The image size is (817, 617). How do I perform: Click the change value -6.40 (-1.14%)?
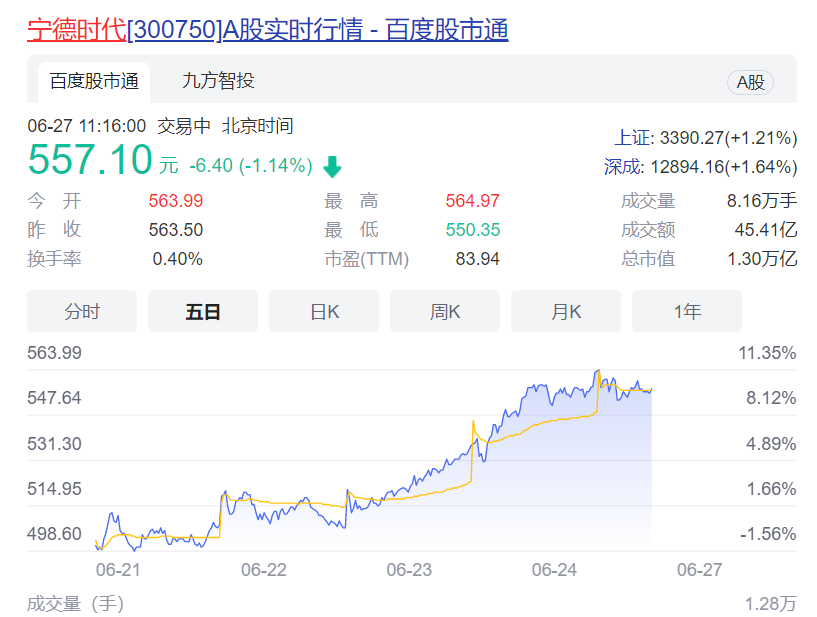251,166
